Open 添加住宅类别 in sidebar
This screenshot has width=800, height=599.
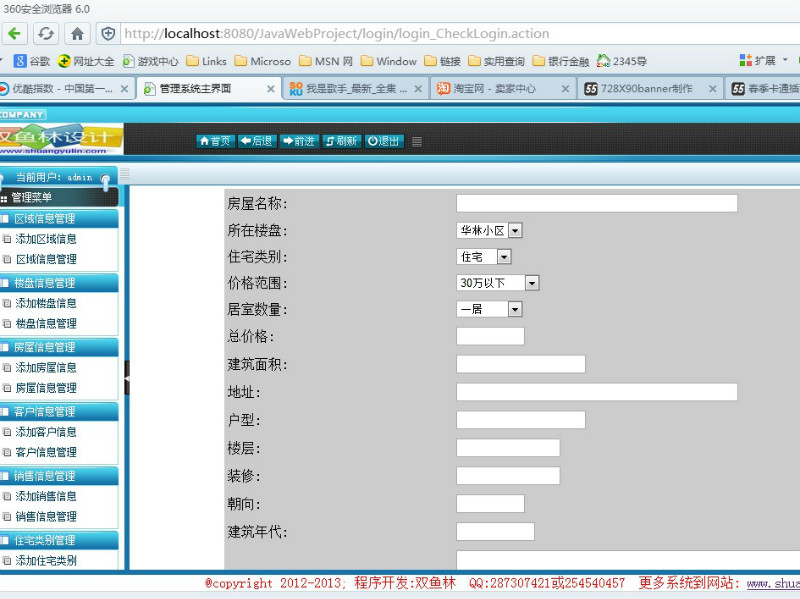[46, 560]
